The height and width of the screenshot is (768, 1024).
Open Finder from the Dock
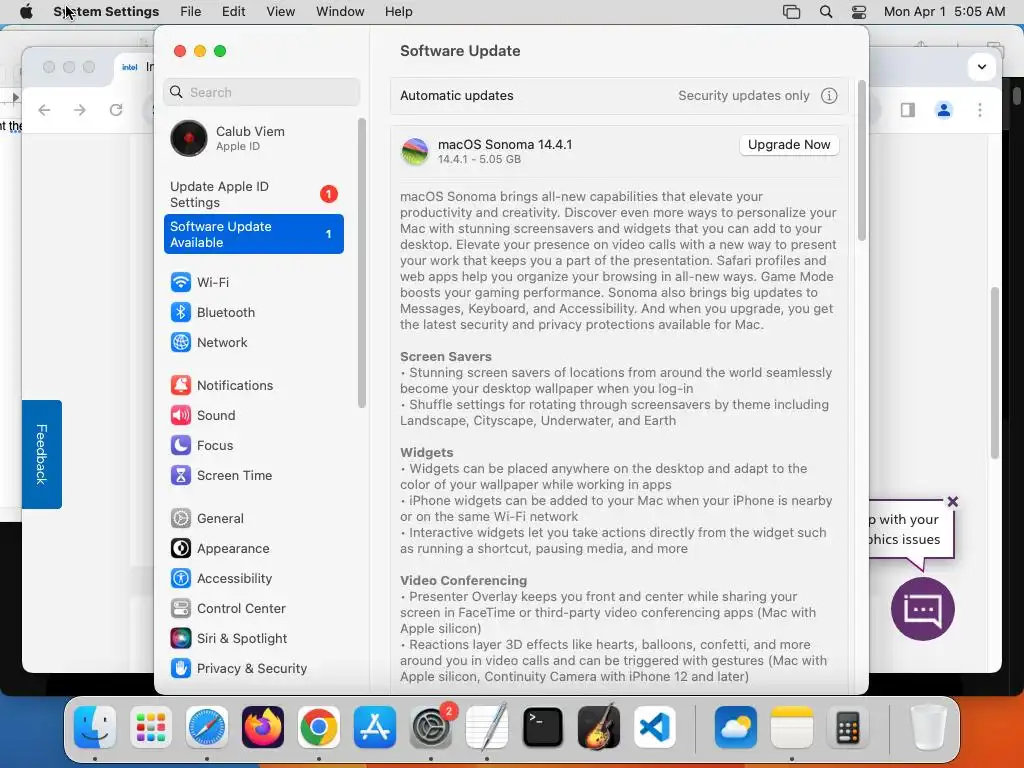(x=95, y=727)
